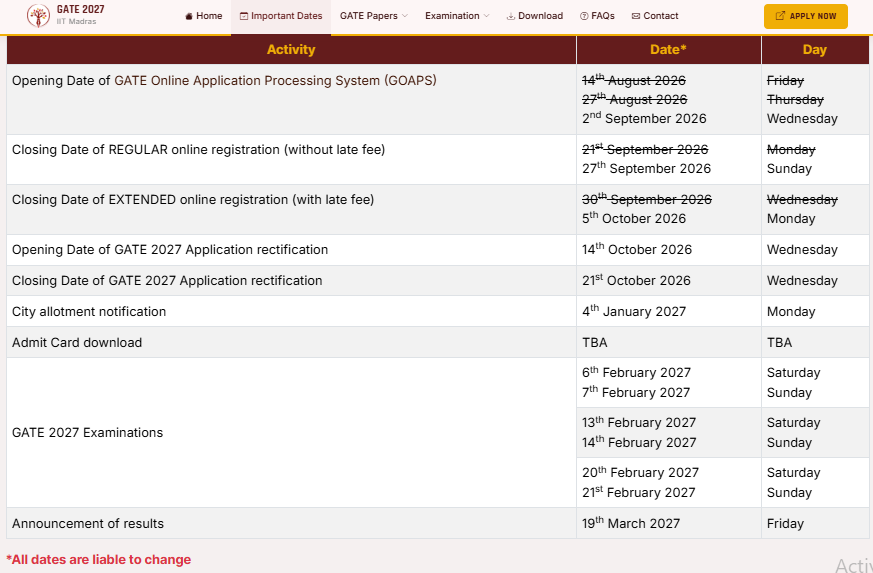The width and height of the screenshot is (873, 573).
Task: Select the 2nd September 2026 date
Action: (x=644, y=118)
